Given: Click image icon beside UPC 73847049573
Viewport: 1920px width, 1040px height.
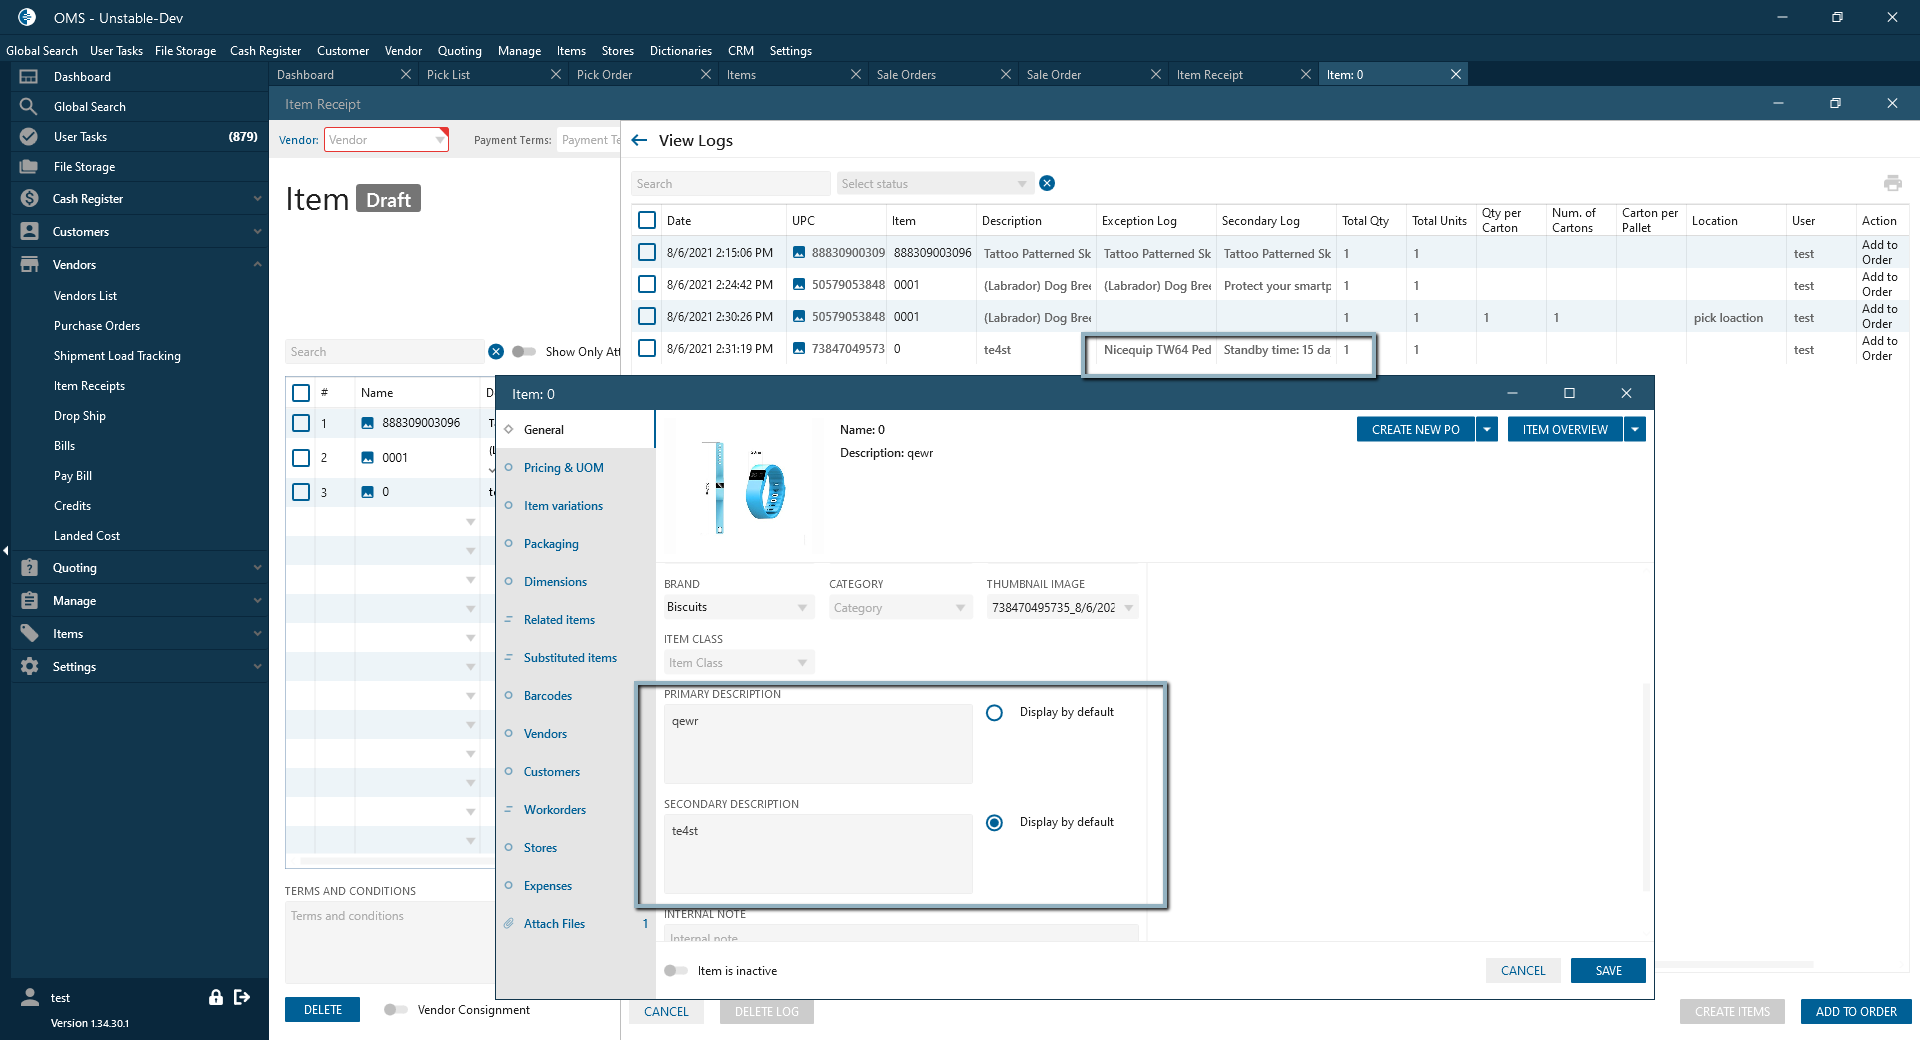Looking at the screenshot, I should (799, 349).
